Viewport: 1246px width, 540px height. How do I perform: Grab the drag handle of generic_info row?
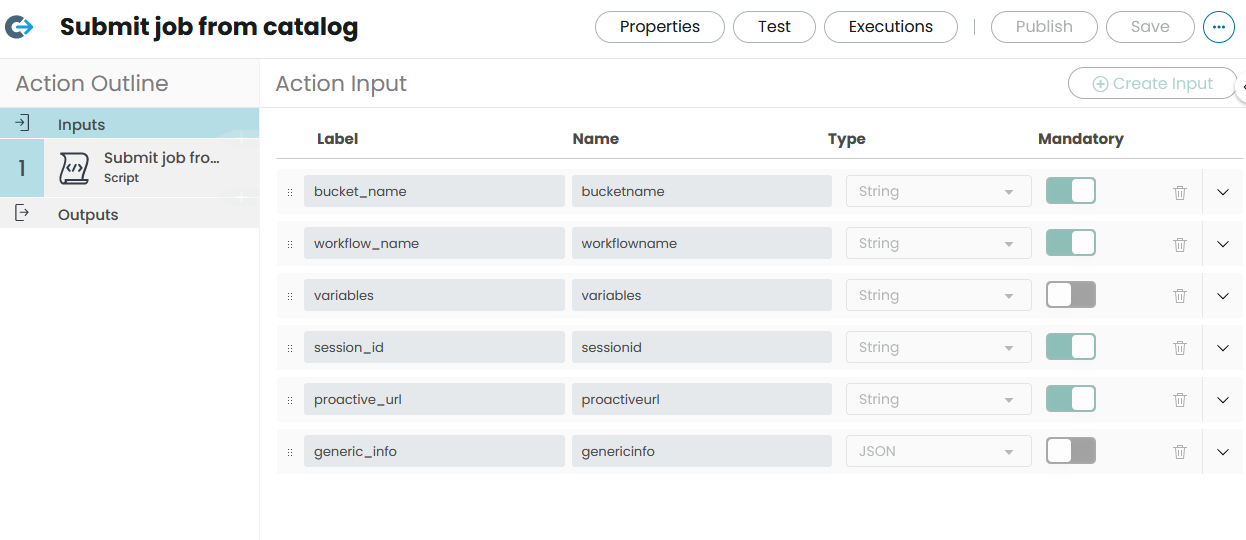290,452
